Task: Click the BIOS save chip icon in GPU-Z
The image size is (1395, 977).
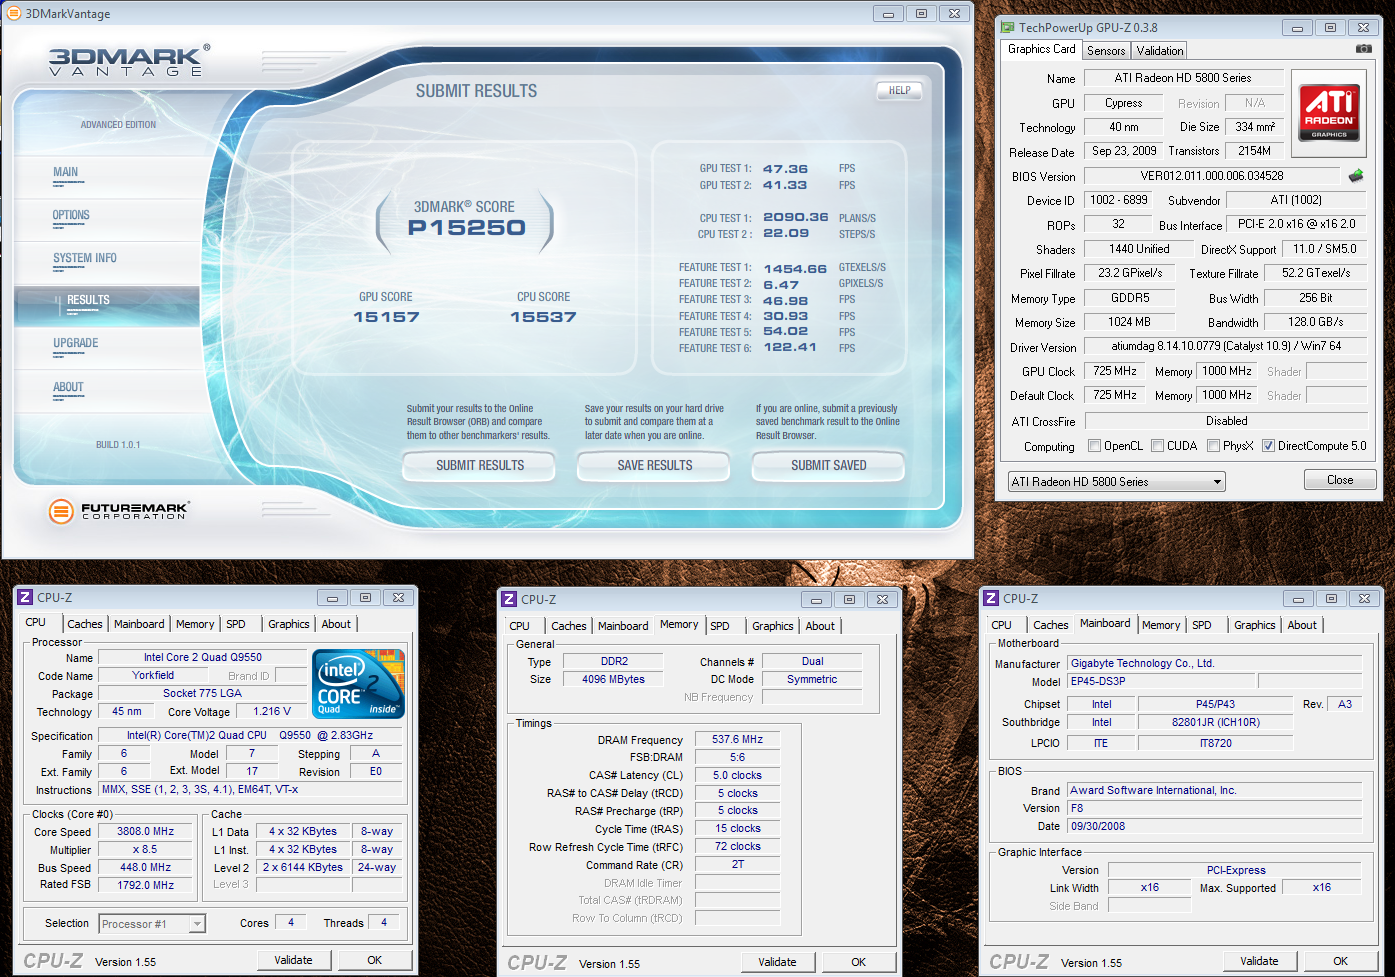Action: [1356, 176]
